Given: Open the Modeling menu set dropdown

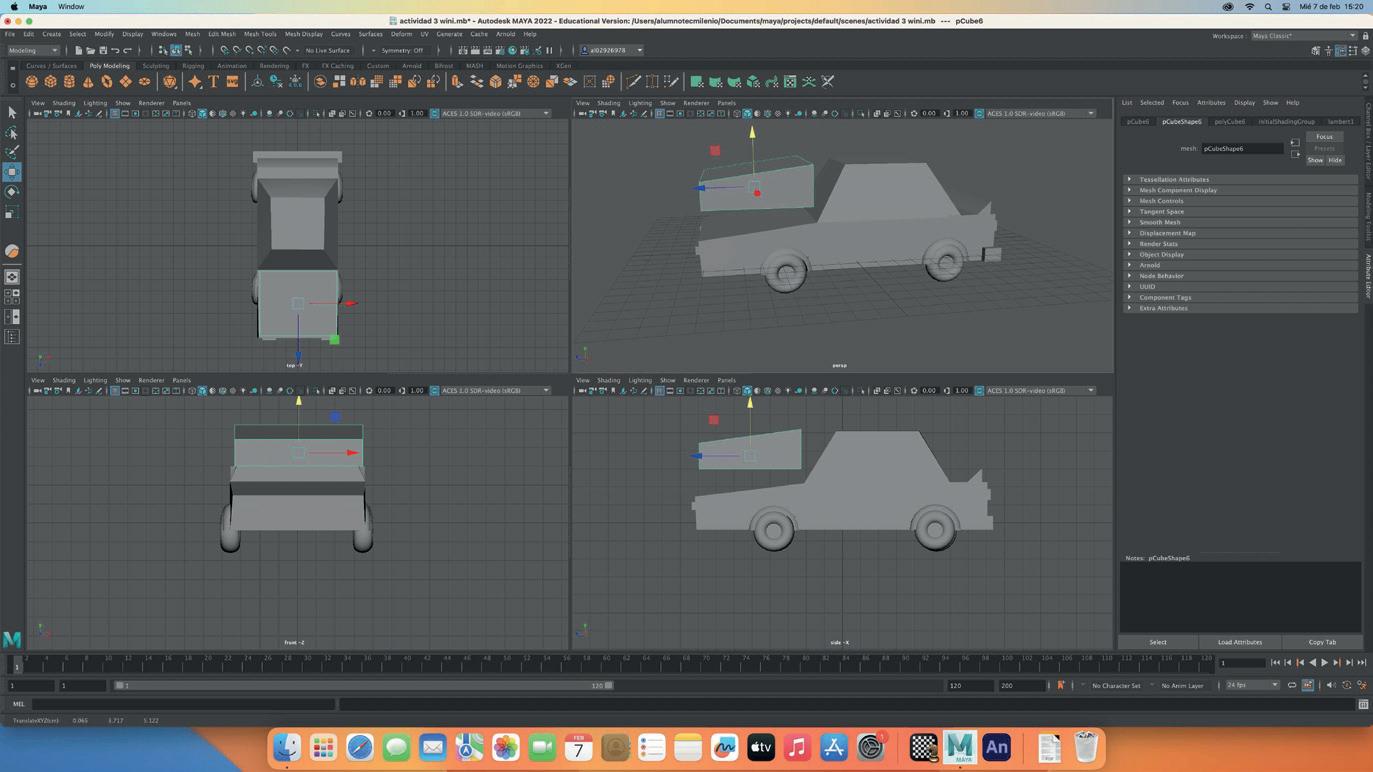Looking at the screenshot, I should (x=33, y=50).
